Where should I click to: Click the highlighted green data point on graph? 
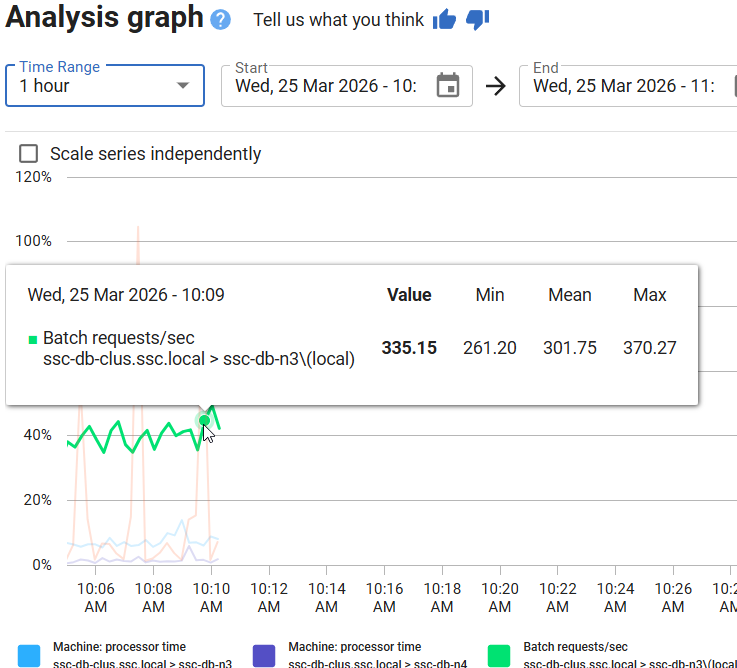[204, 420]
